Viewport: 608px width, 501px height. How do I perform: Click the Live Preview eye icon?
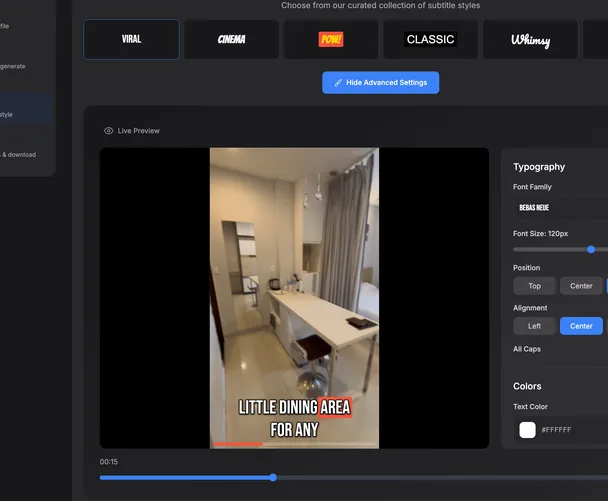point(109,131)
